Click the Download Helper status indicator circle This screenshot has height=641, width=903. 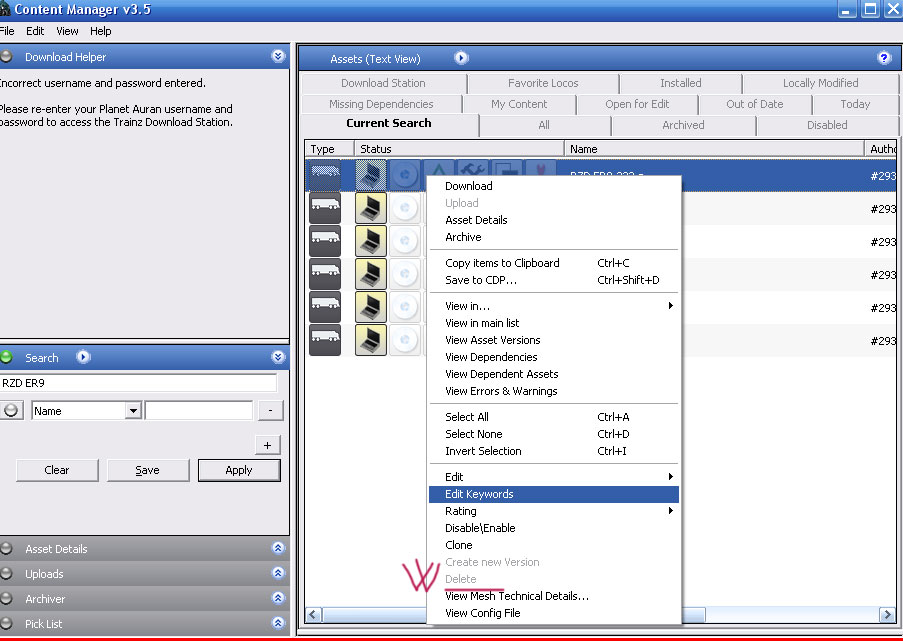pos(6,56)
